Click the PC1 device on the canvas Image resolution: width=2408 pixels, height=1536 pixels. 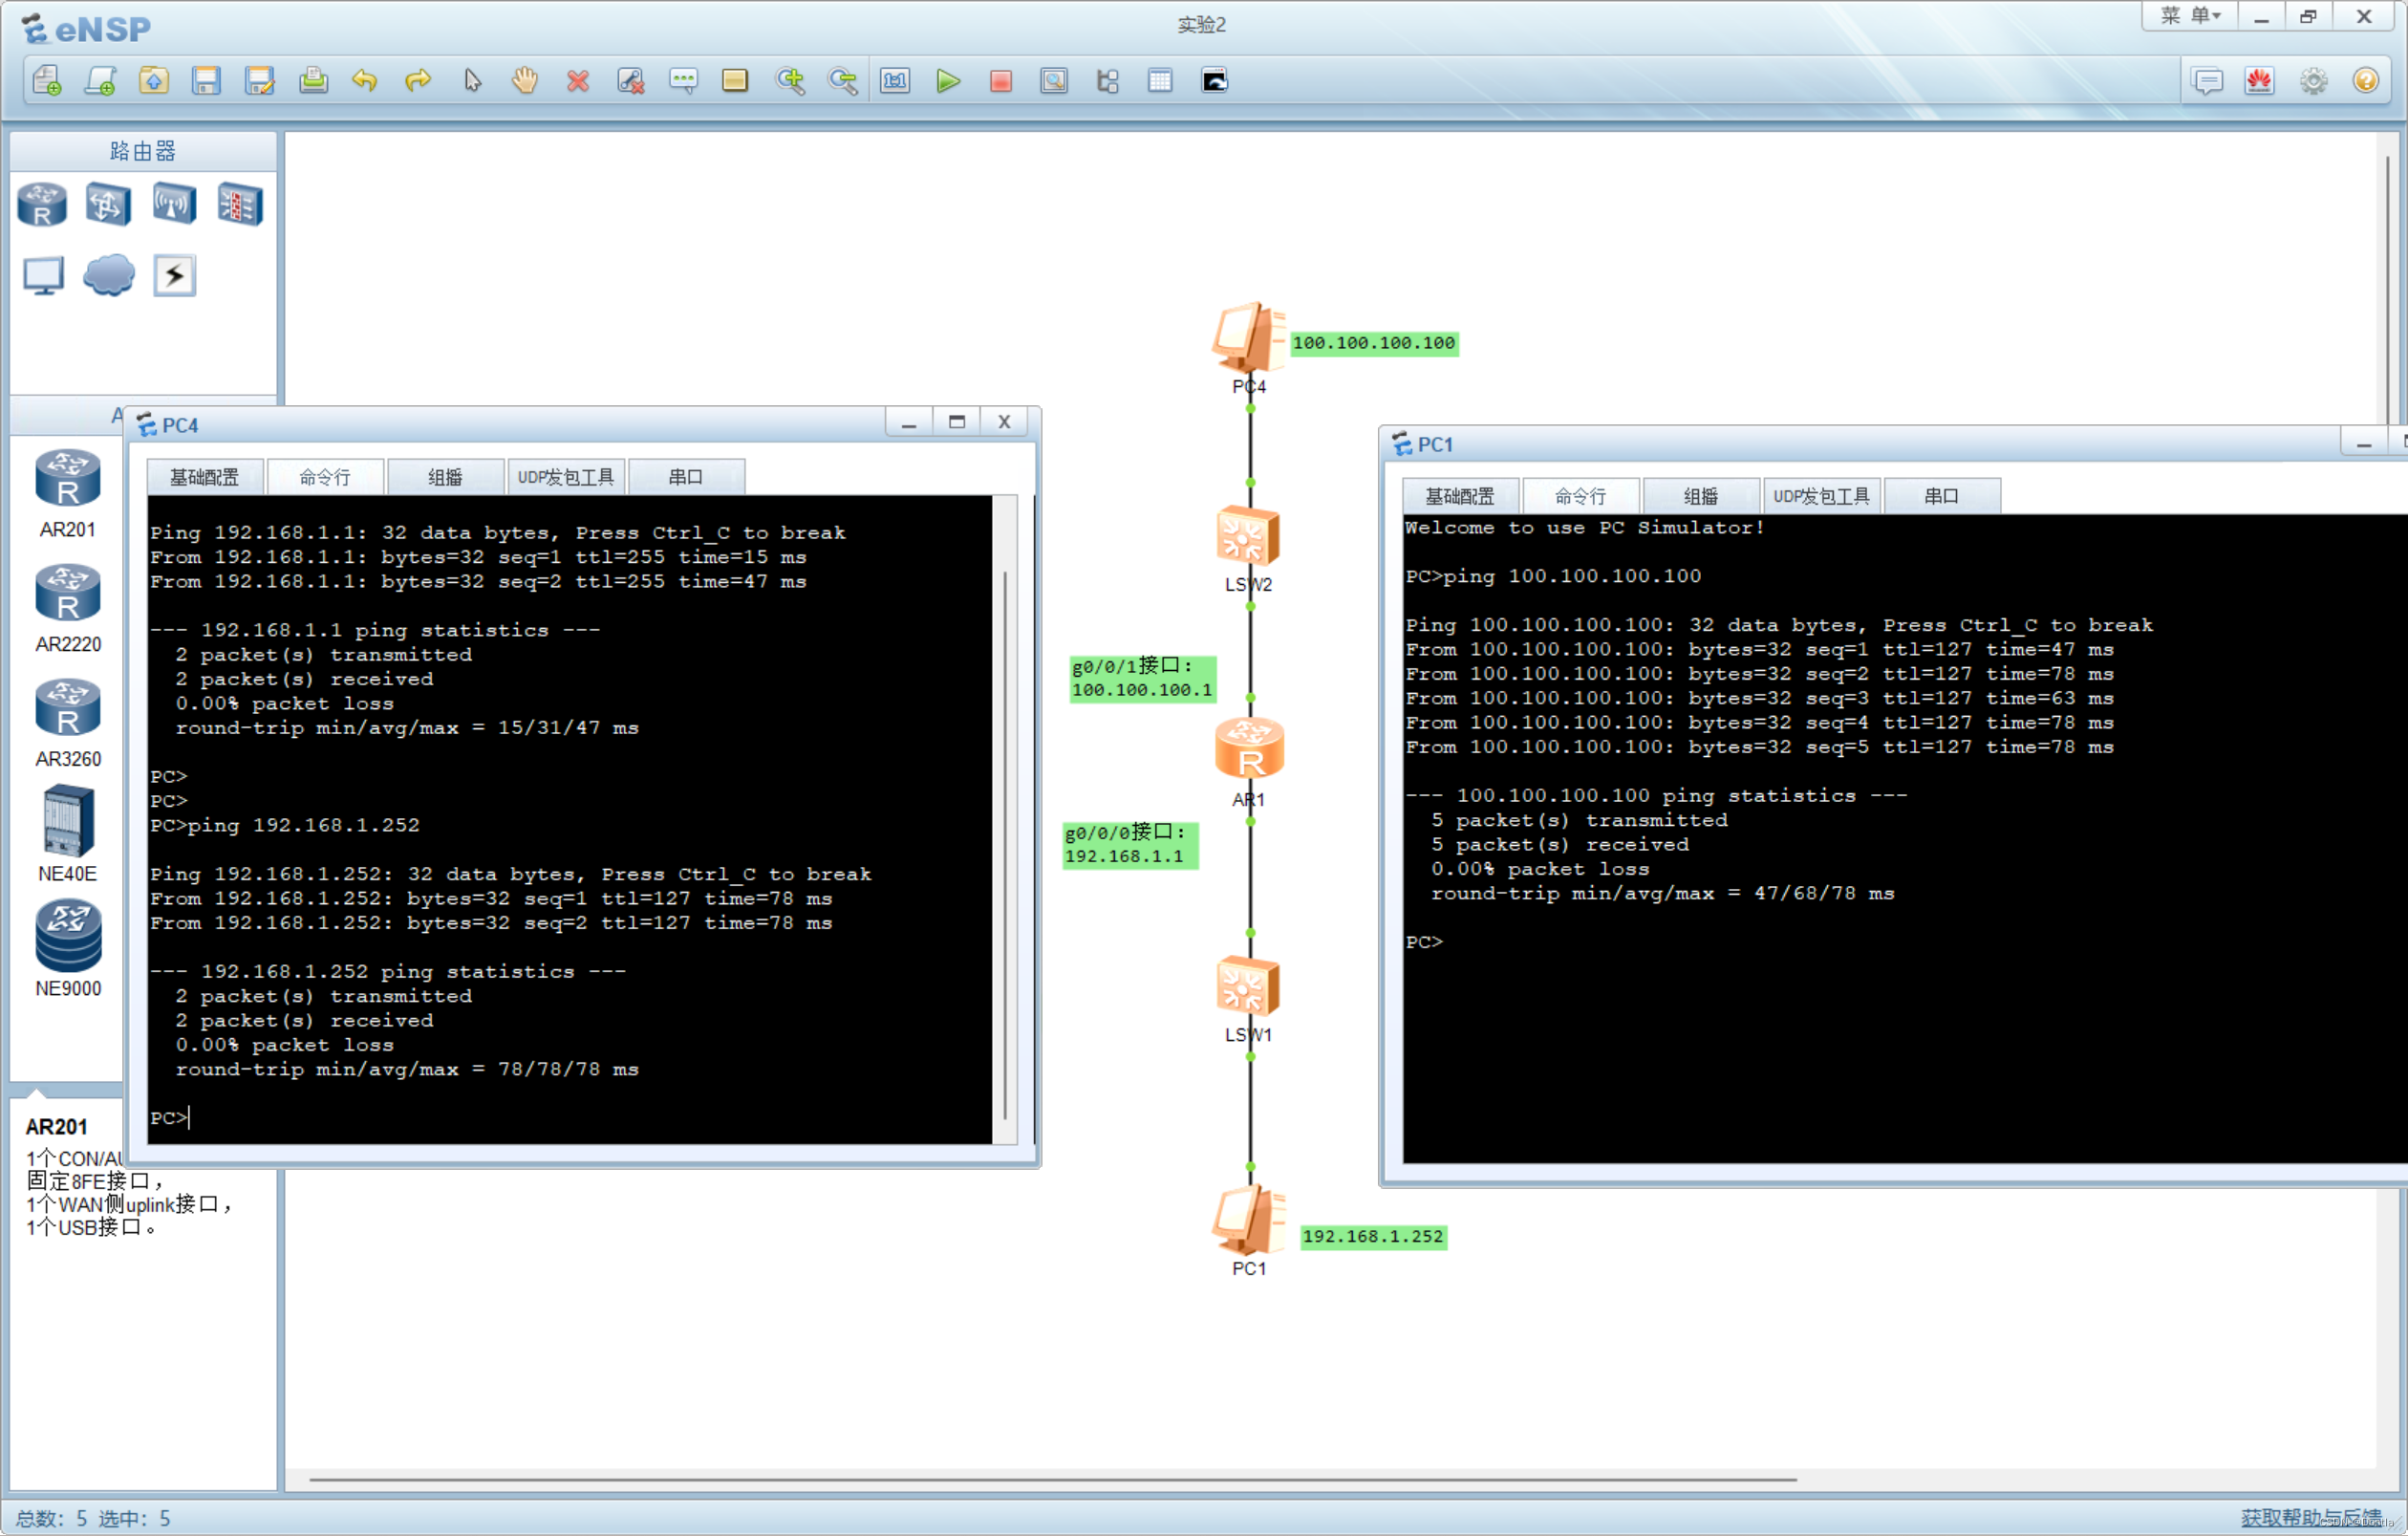[x=1249, y=1220]
